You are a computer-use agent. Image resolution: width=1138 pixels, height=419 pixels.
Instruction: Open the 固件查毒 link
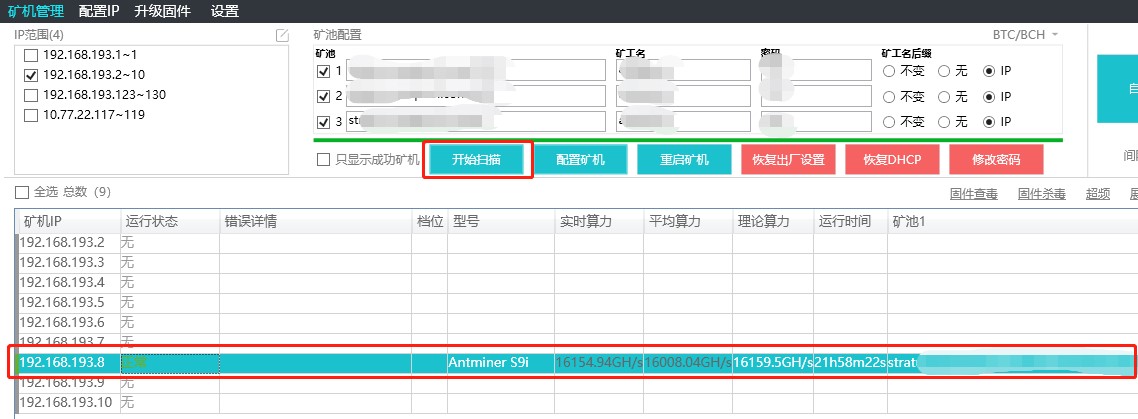point(973,194)
